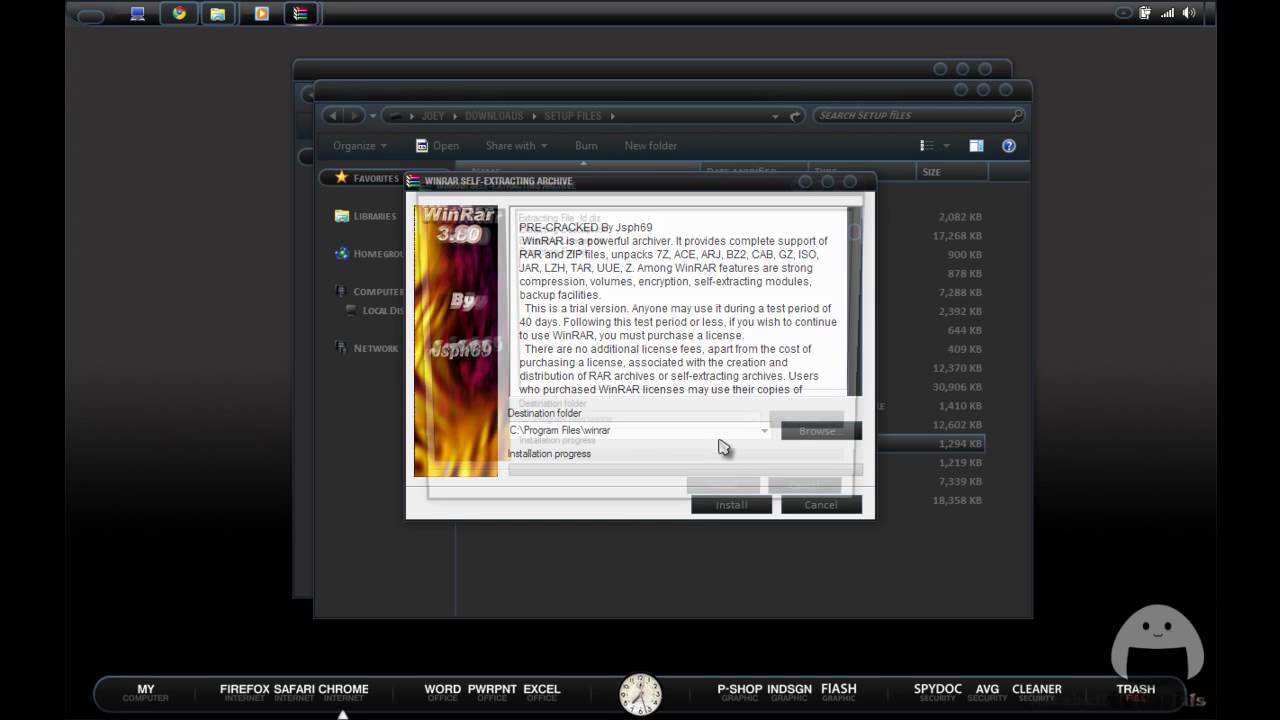Open the media player icon in top taskbar

pos(262,14)
